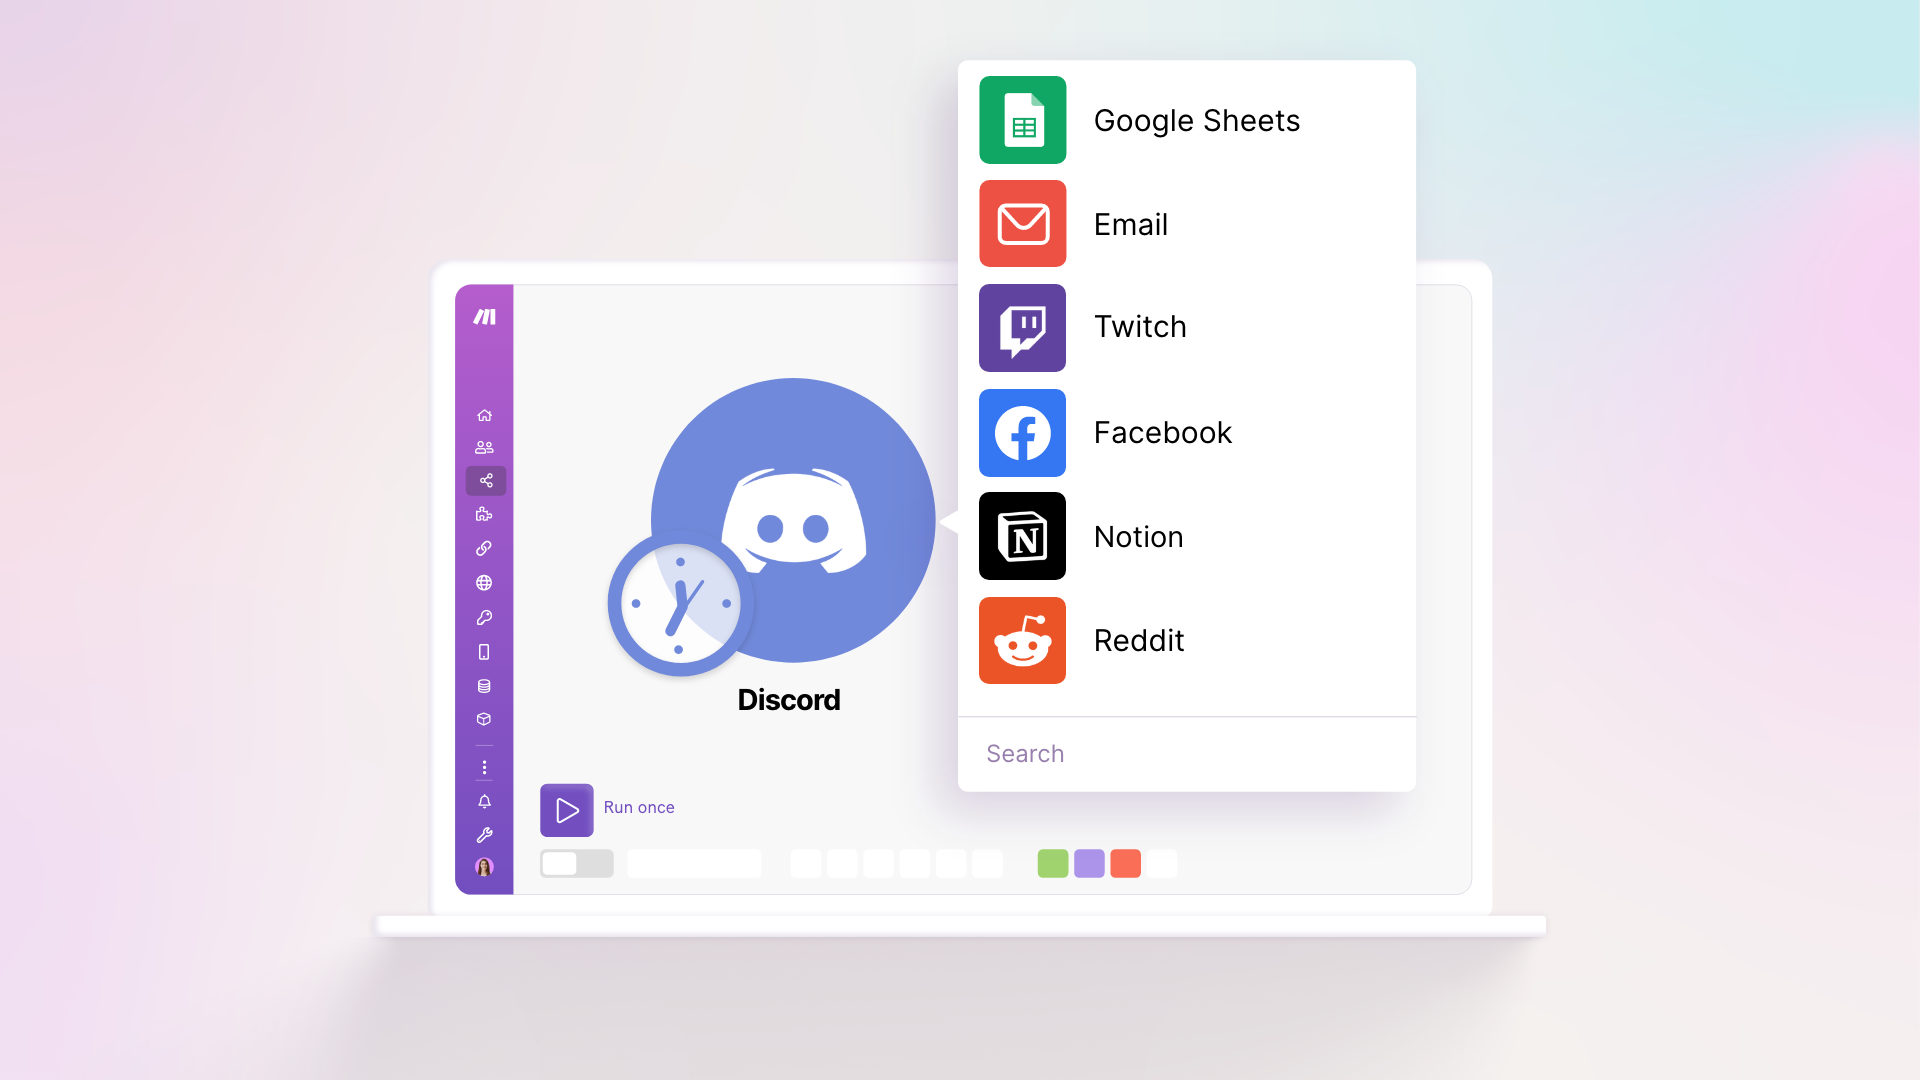Click the links/integrations sidebar icon

[x=485, y=547]
